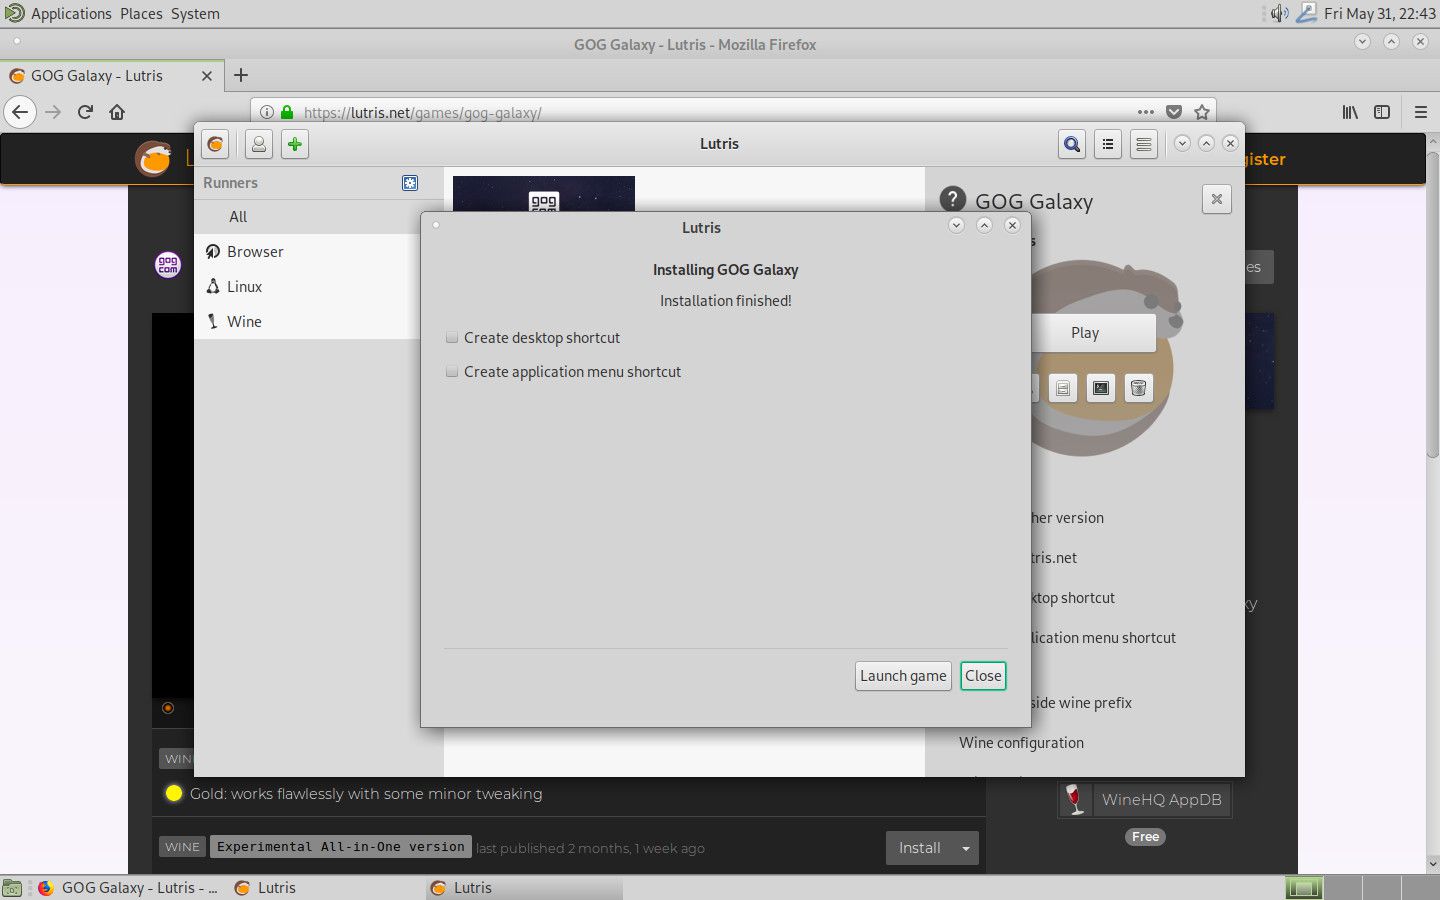Click the Launch game button
This screenshot has width=1440, height=900.
tap(903, 676)
